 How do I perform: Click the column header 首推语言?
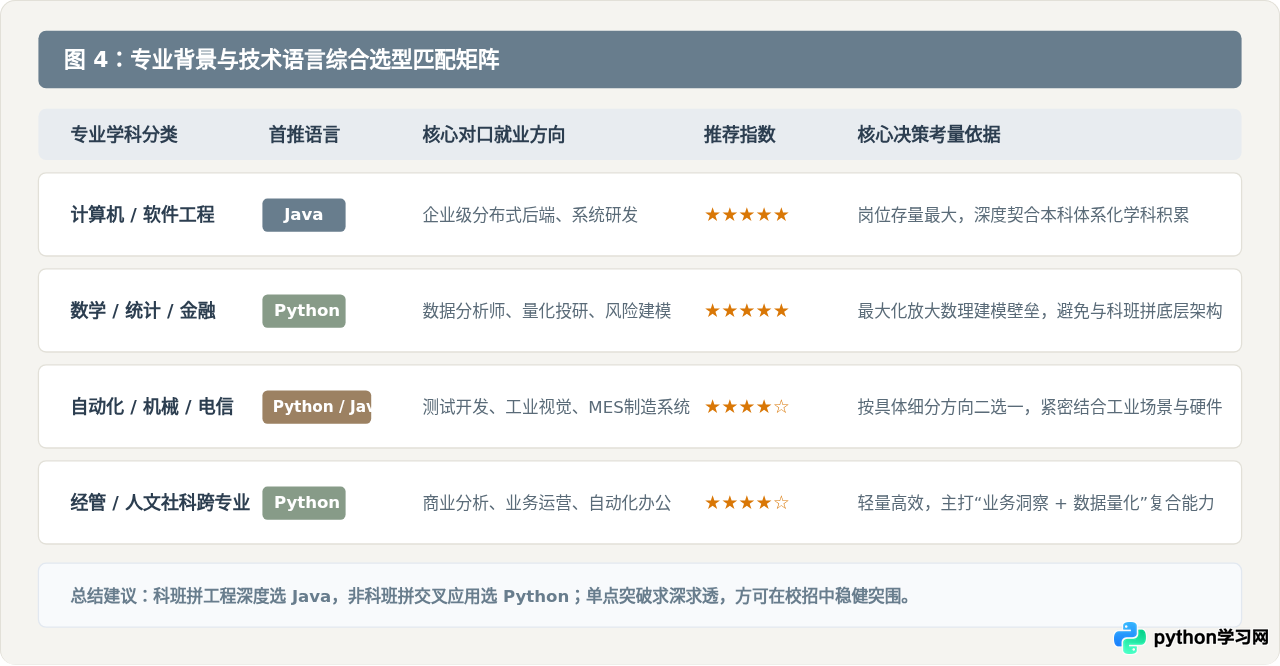[304, 135]
